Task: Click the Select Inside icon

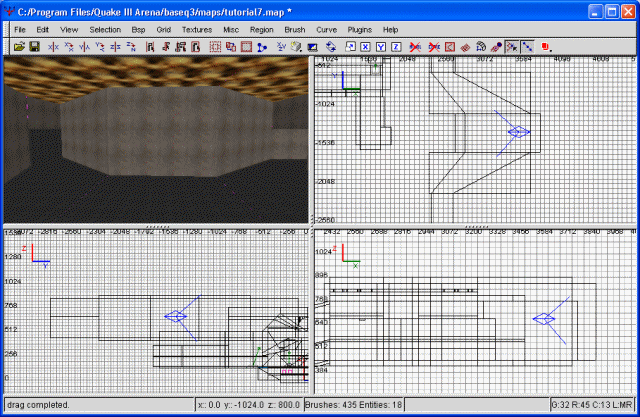Action: pos(196,47)
